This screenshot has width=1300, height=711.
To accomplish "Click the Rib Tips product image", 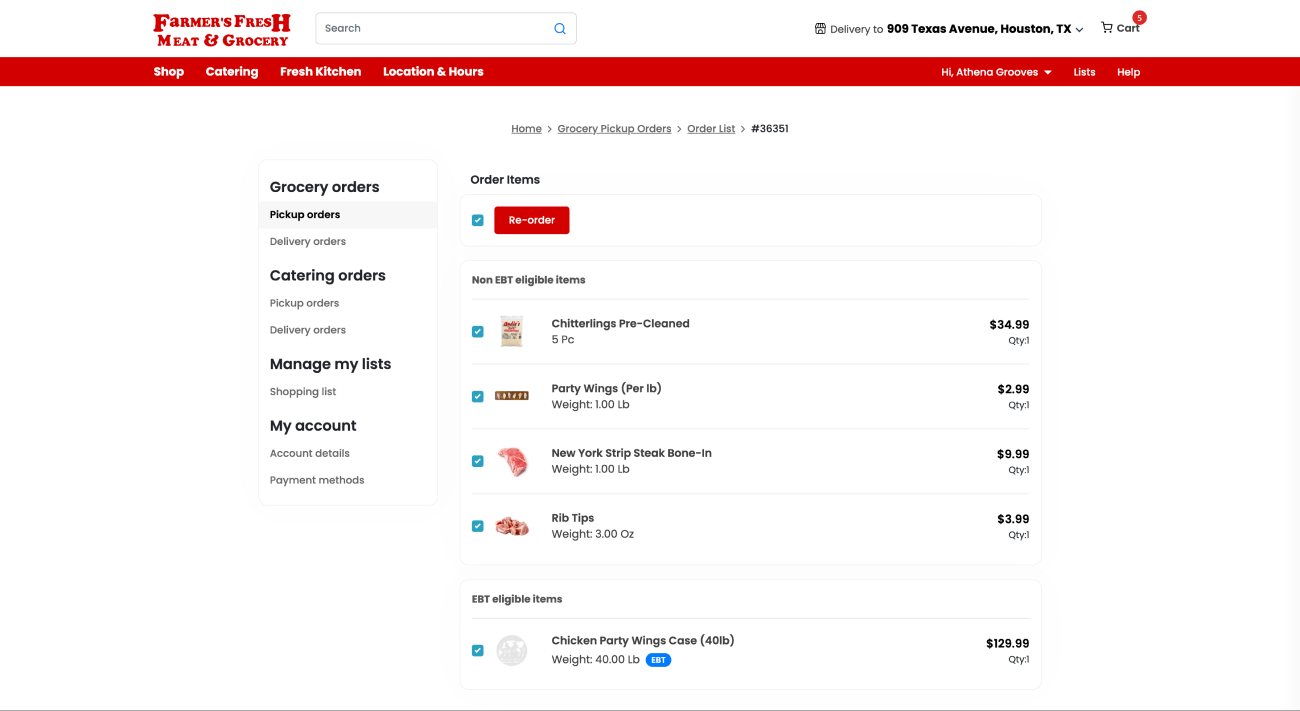I will (512, 526).
